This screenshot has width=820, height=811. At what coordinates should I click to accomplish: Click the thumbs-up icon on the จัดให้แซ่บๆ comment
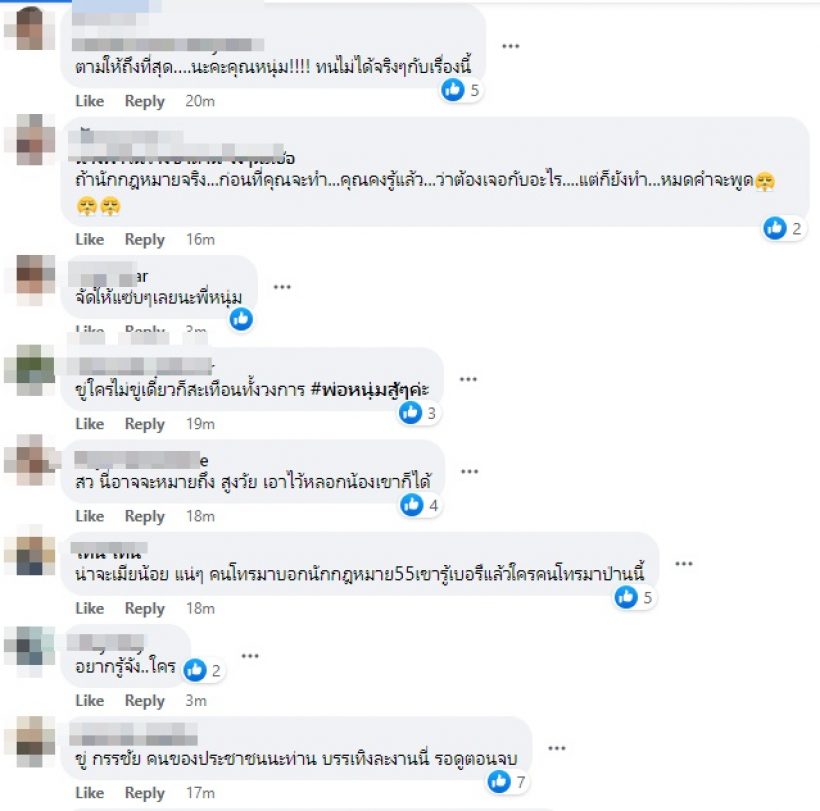pos(241,318)
